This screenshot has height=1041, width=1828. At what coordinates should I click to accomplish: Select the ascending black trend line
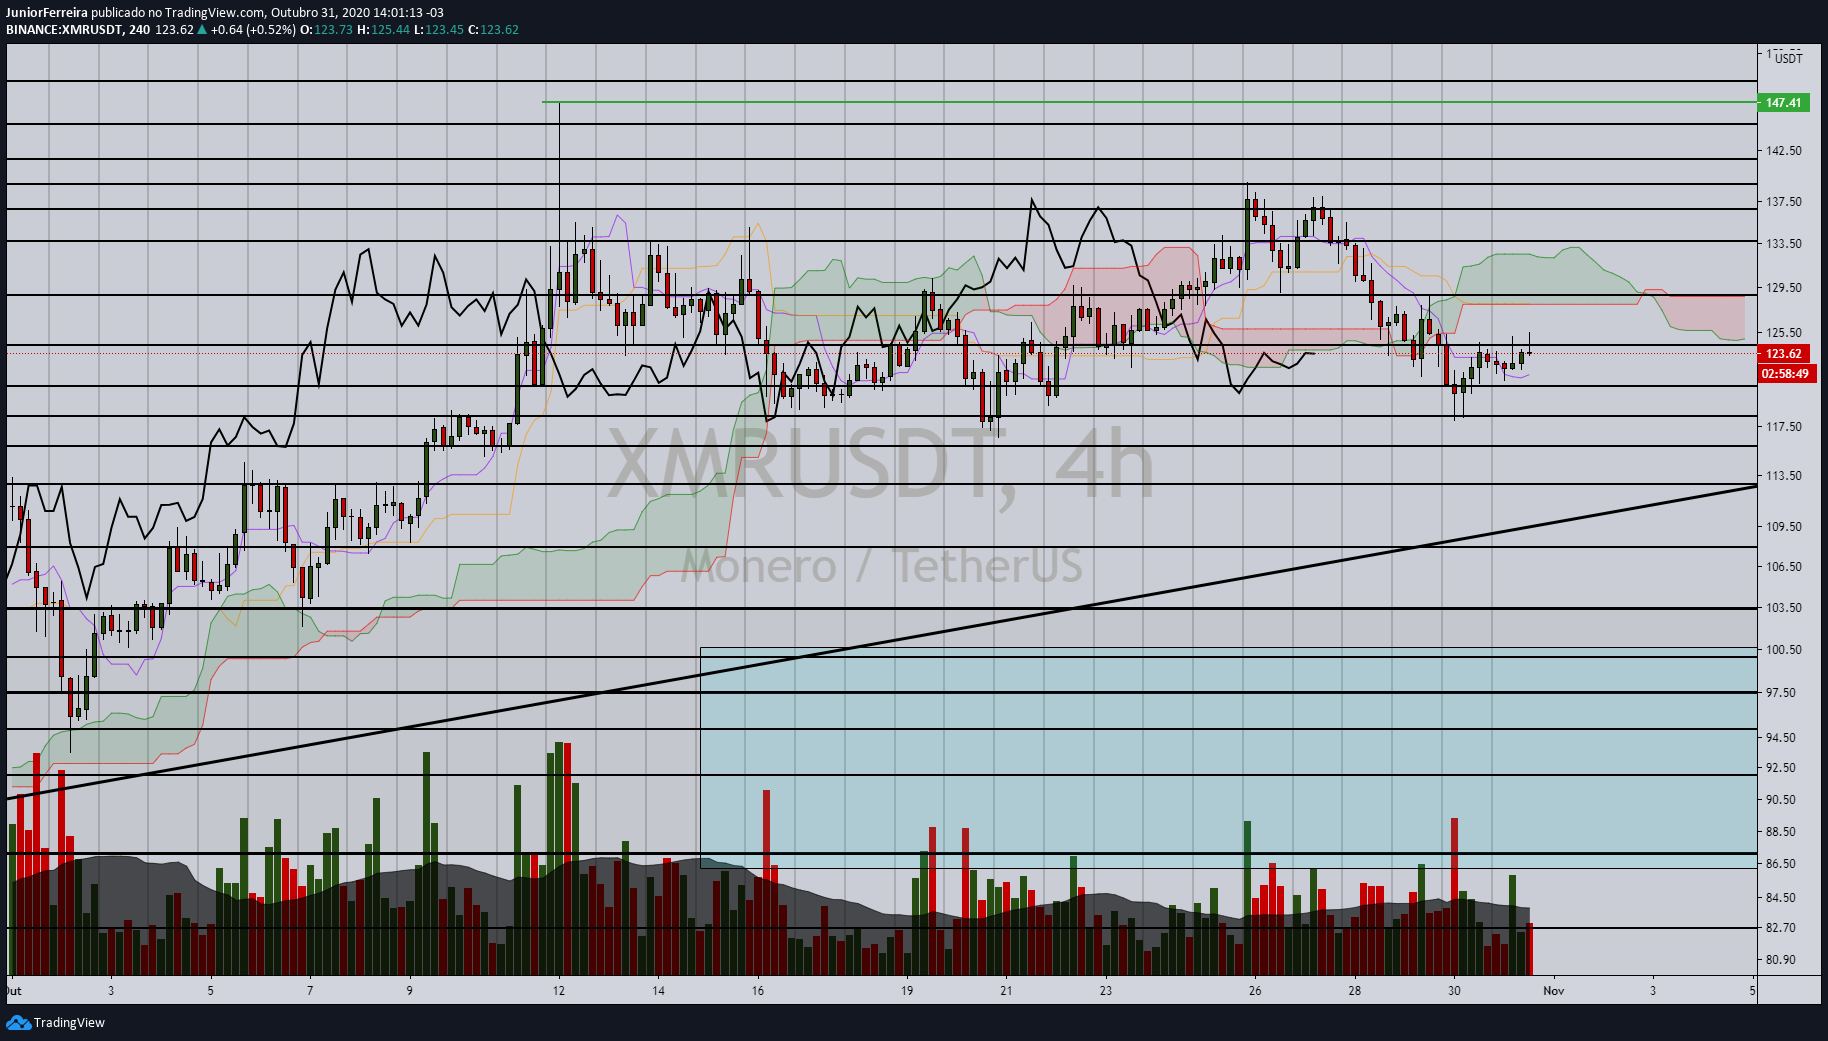coord(880,642)
